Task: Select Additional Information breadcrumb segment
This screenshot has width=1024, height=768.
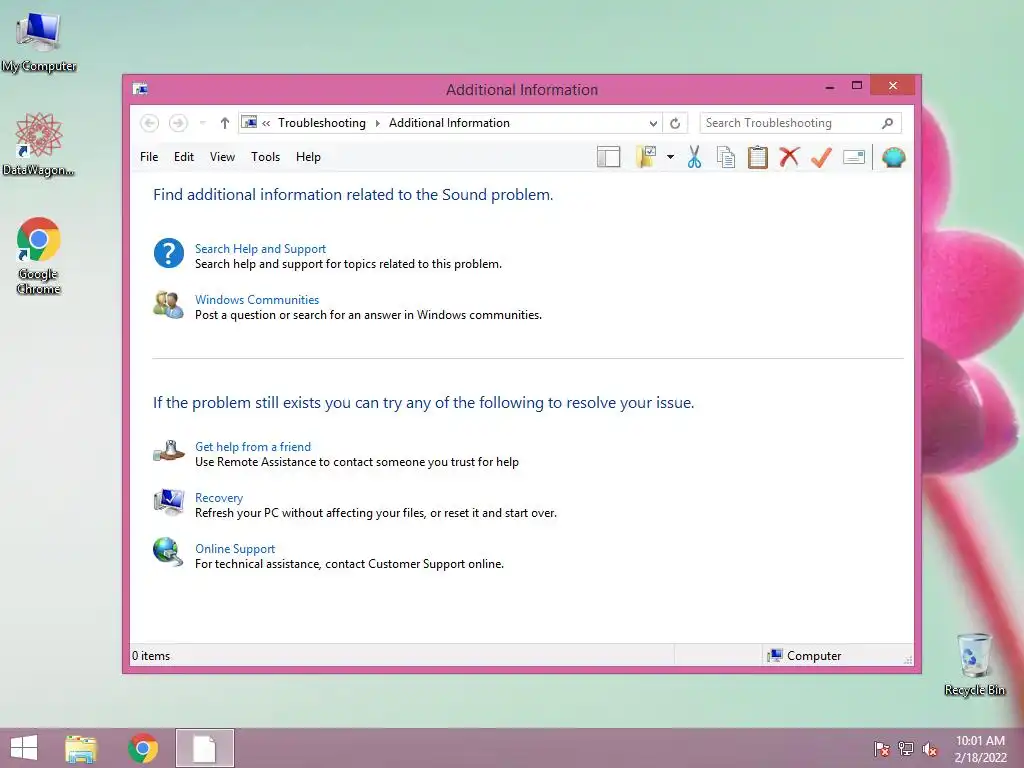Action: click(449, 123)
